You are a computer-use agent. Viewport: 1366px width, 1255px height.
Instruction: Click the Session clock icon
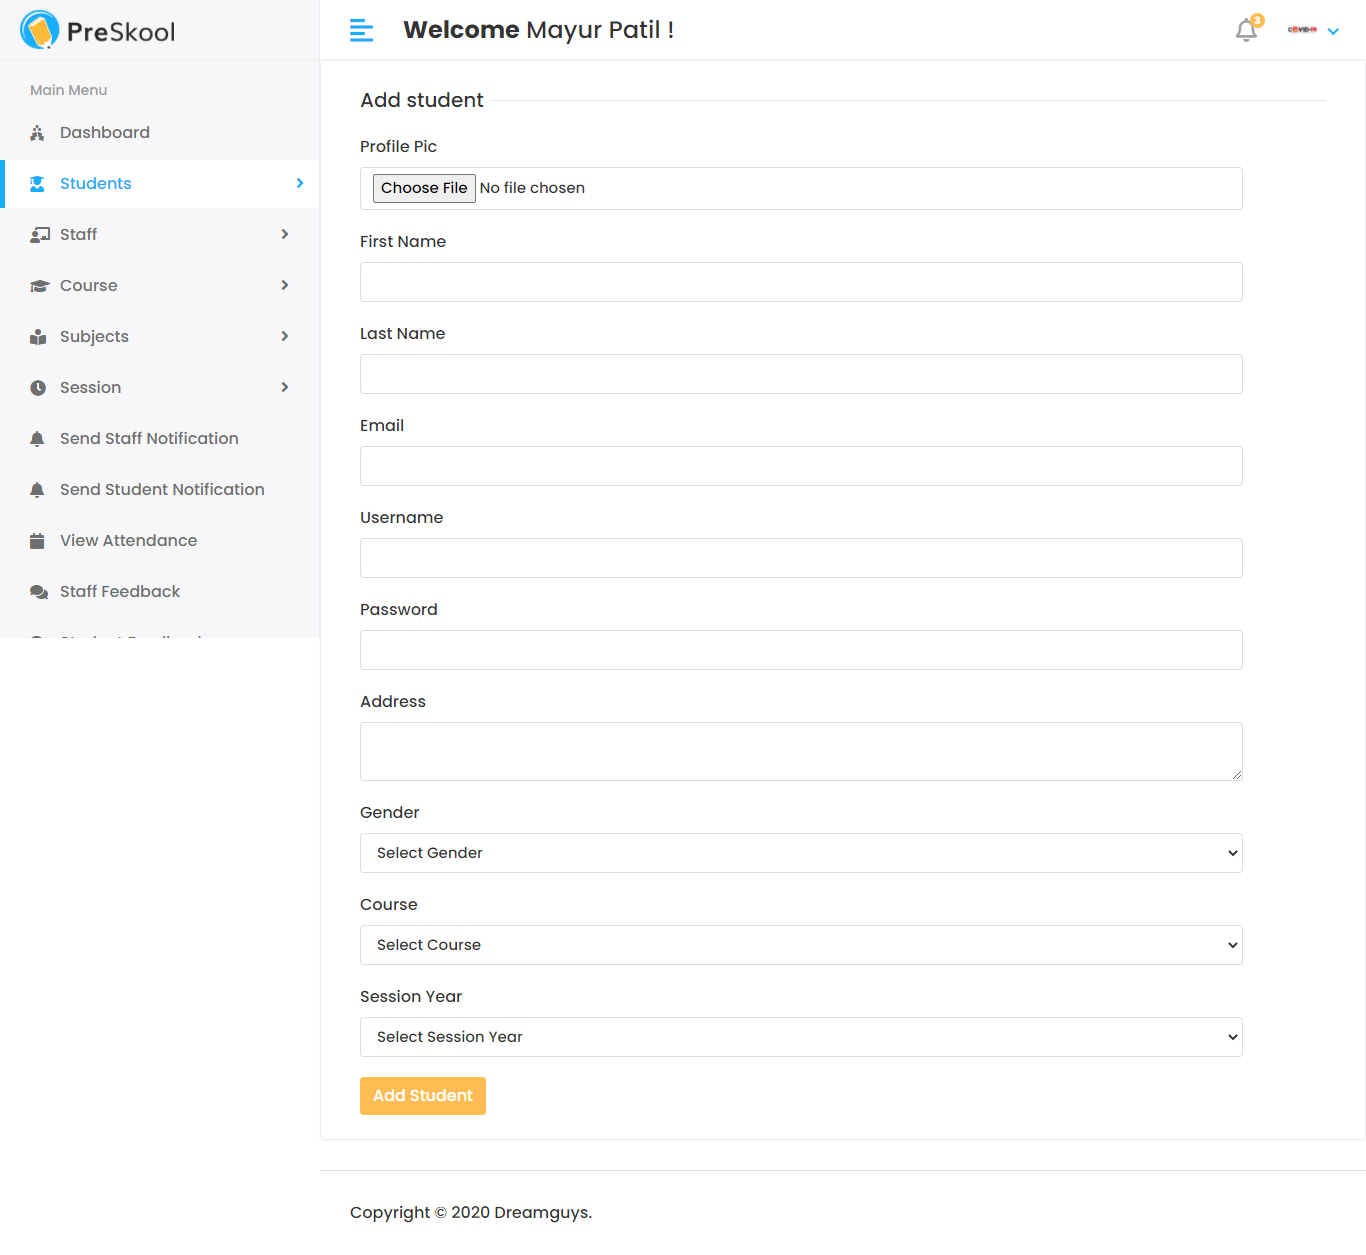tap(37, 387)
